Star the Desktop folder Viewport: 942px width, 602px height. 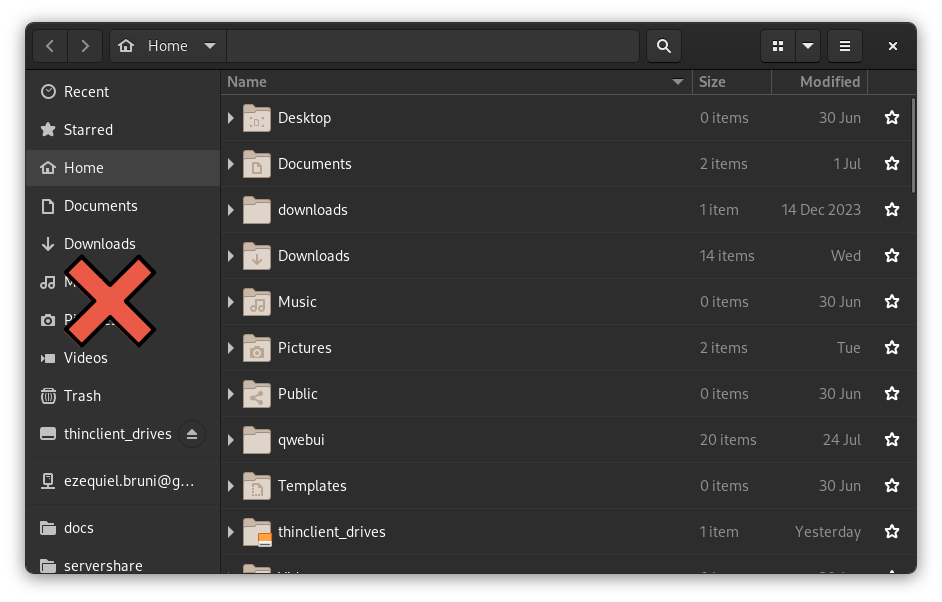click(891, 117)
